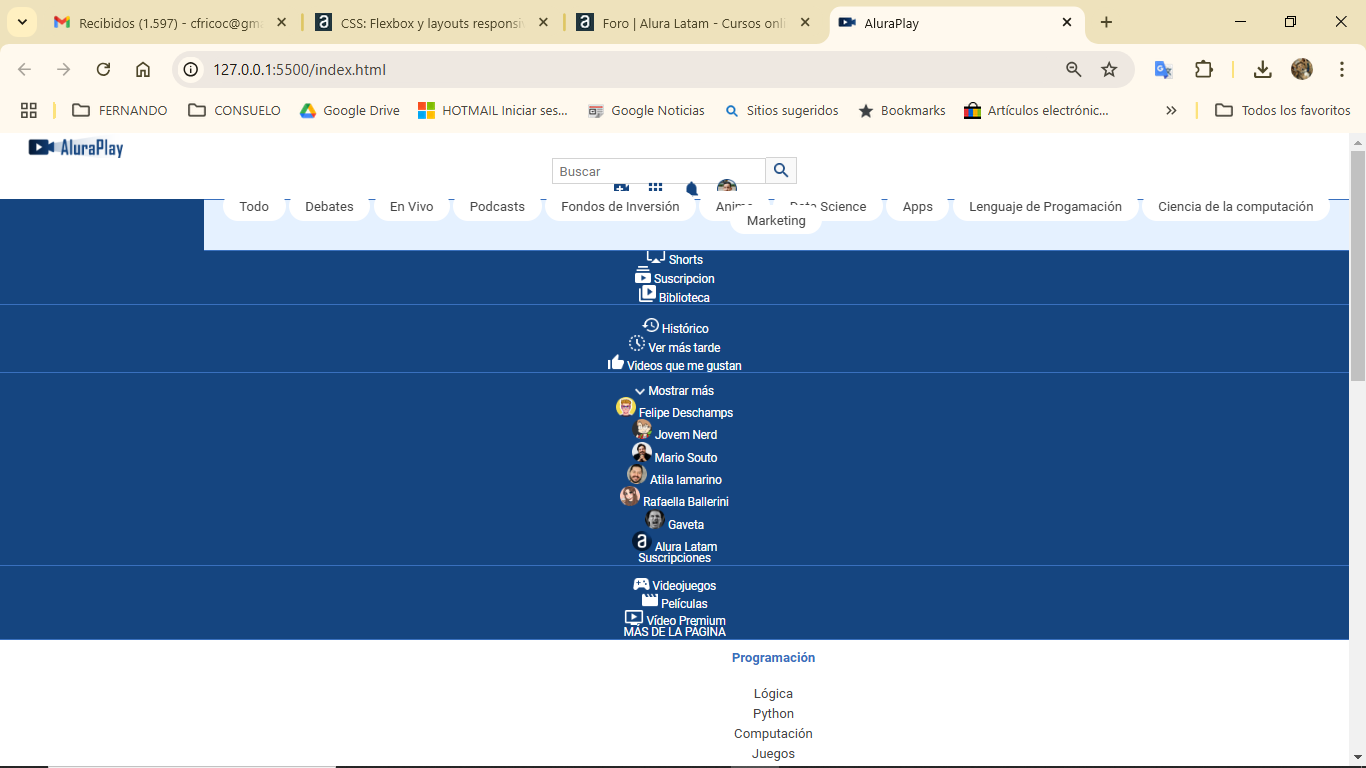Open the Sitios sugeridos bookmark
This screenshot has width=1366, height=768.
click(782, 110)
